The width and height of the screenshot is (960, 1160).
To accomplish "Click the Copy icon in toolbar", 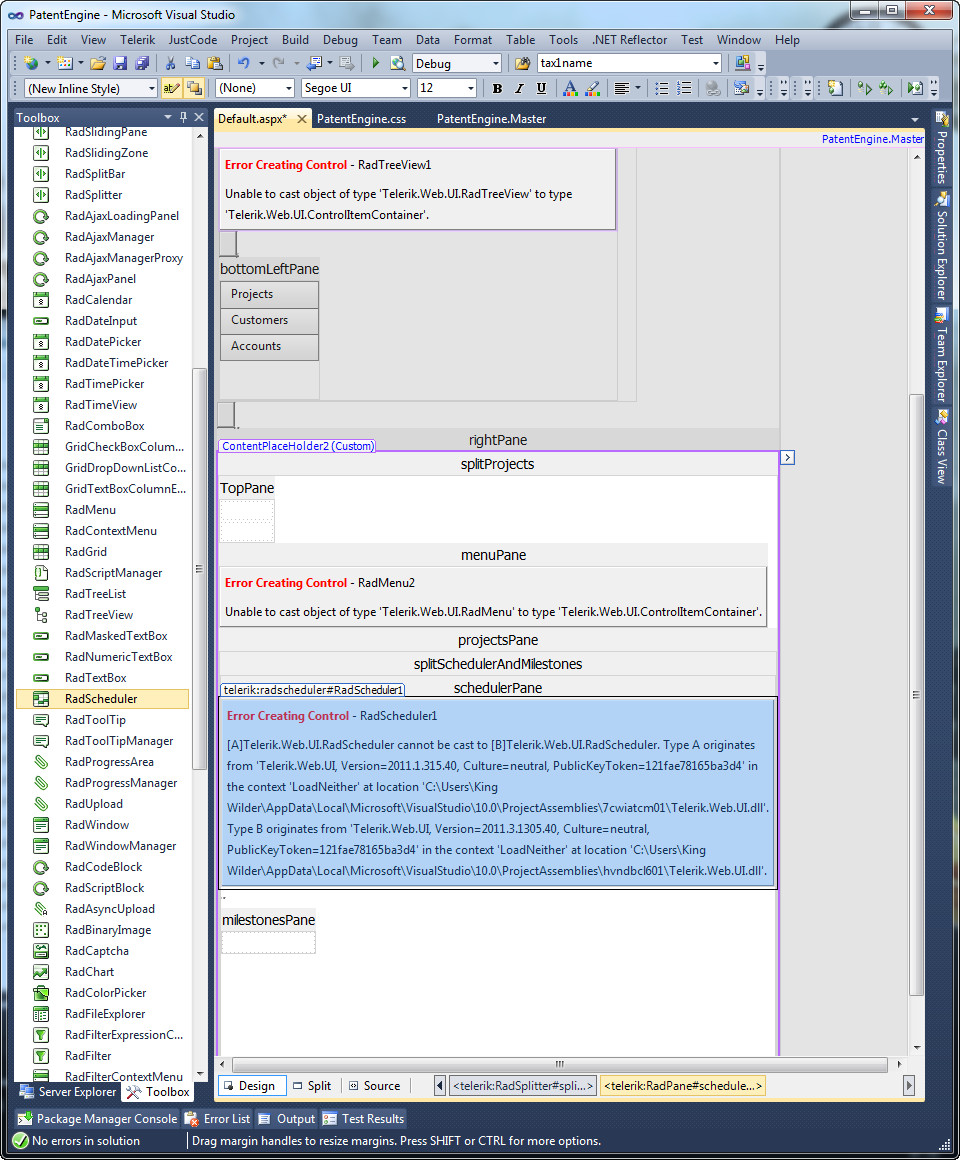I will pyautogui.click(x=192, y=63).
